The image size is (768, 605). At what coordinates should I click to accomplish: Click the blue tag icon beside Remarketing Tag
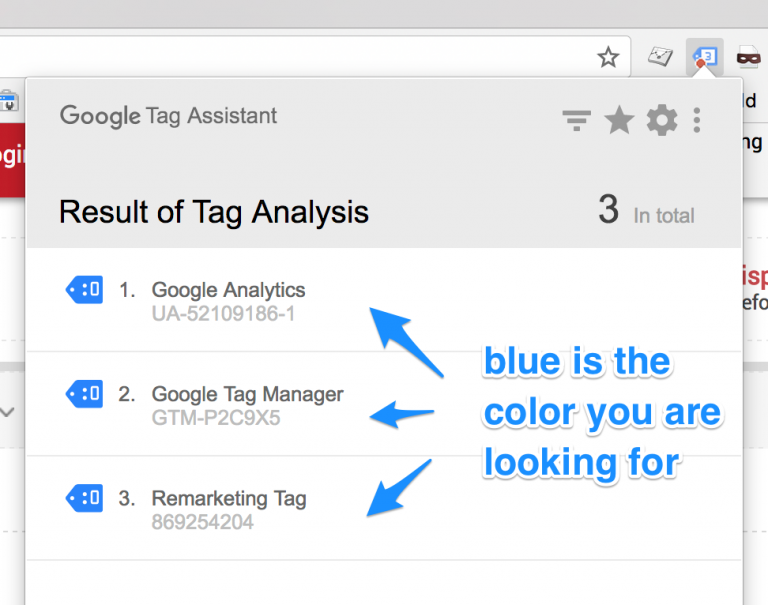tap(84, 498)
